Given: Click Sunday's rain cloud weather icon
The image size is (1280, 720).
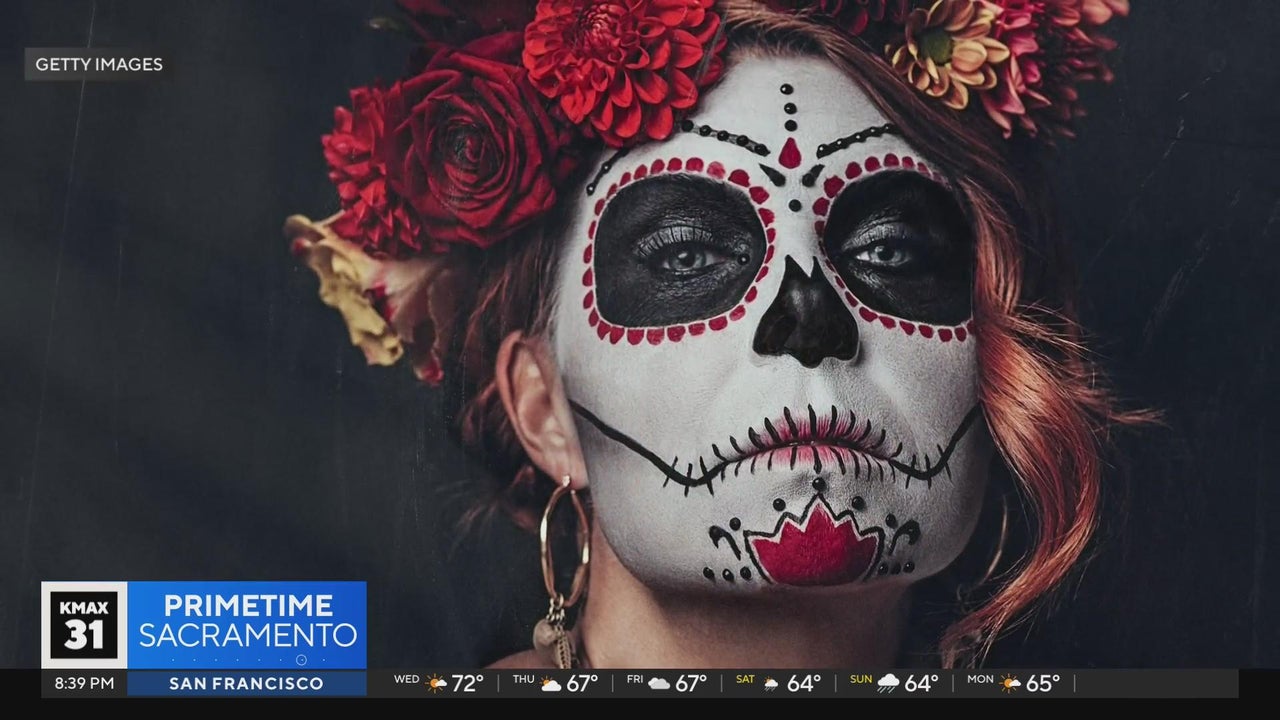Looking at the screenshot, I should point(888,684).
